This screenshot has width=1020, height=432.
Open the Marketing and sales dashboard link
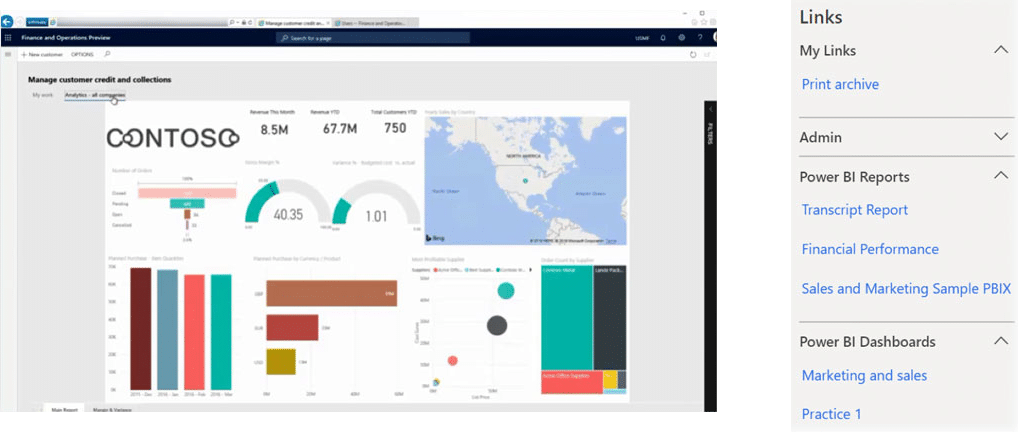click(864, 375)
